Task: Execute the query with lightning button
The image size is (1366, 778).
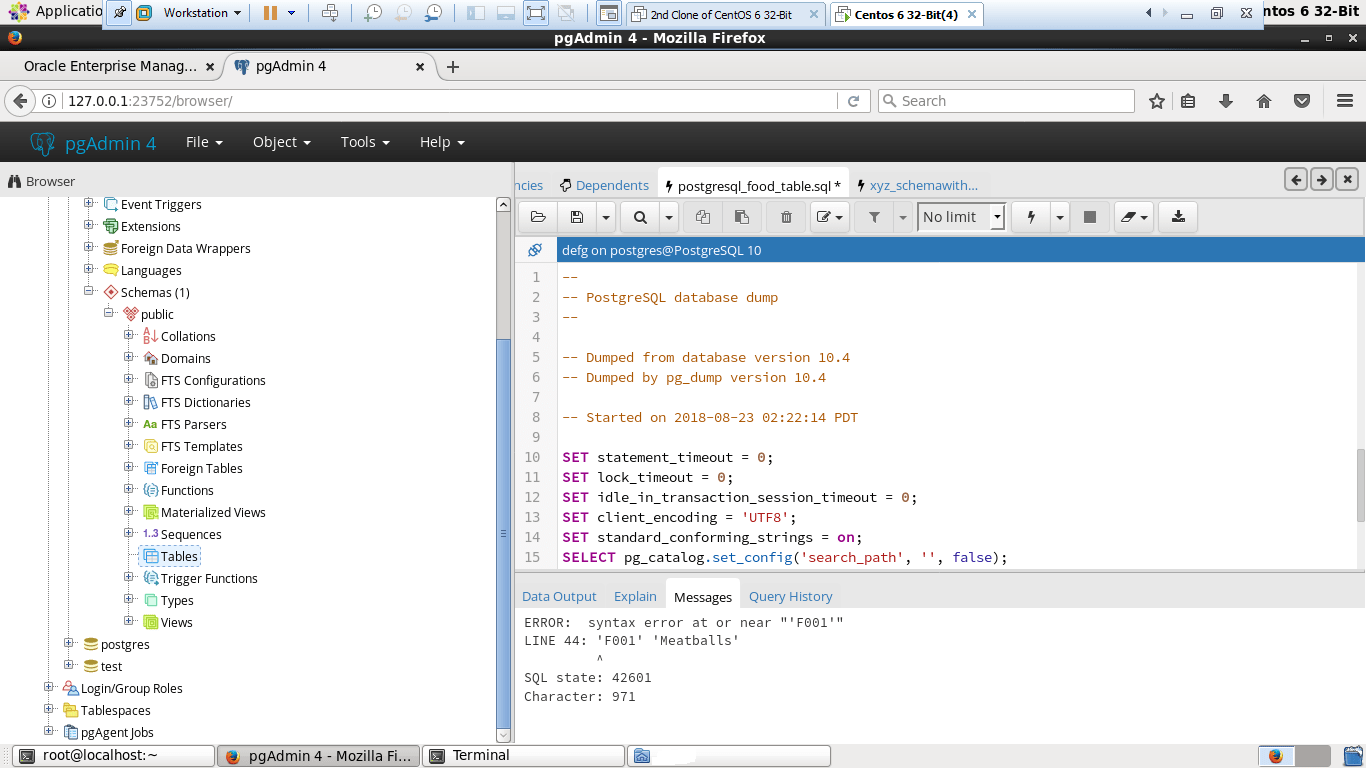Action: pos(1031,217)
